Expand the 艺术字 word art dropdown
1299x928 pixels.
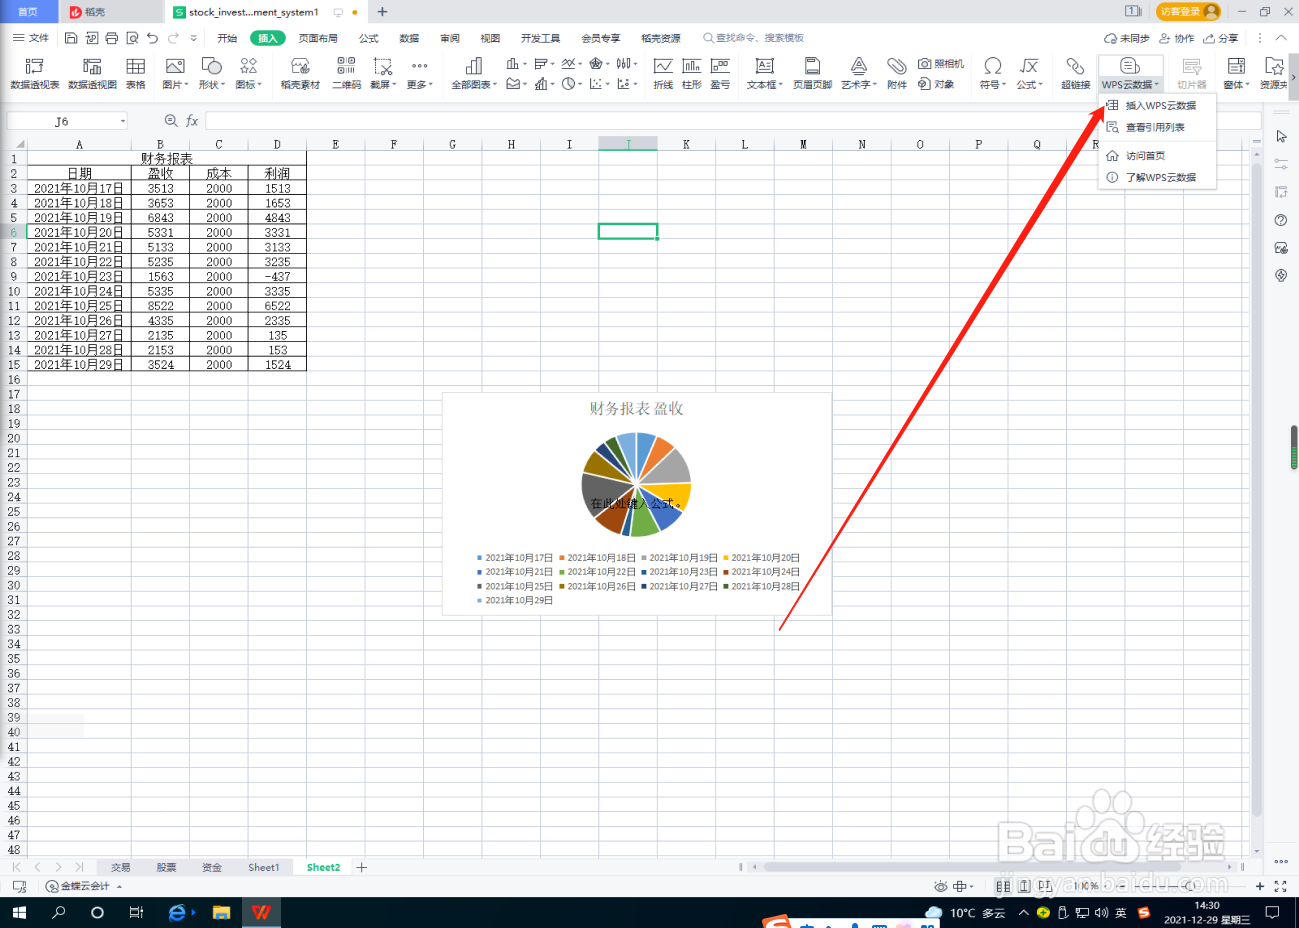click(x=859, y=85)
